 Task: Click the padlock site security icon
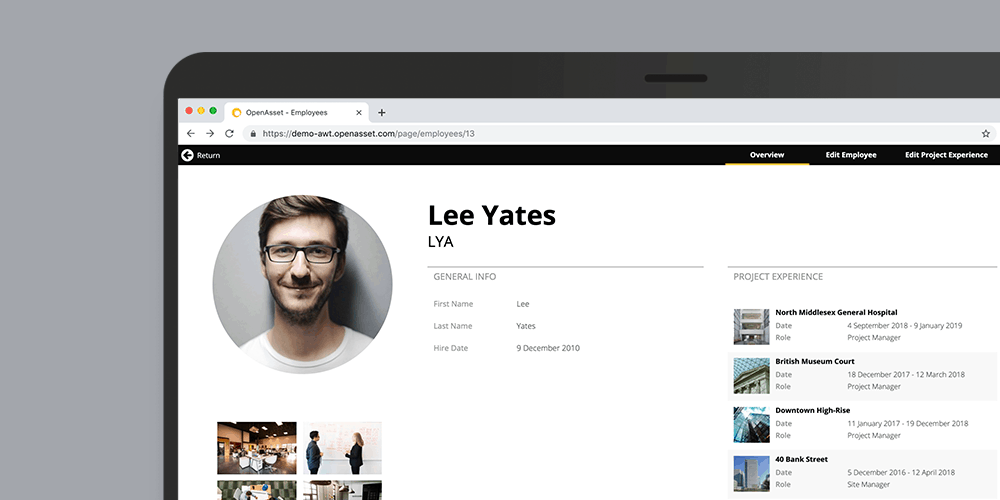pyautogui.click(x=253, y=134)
